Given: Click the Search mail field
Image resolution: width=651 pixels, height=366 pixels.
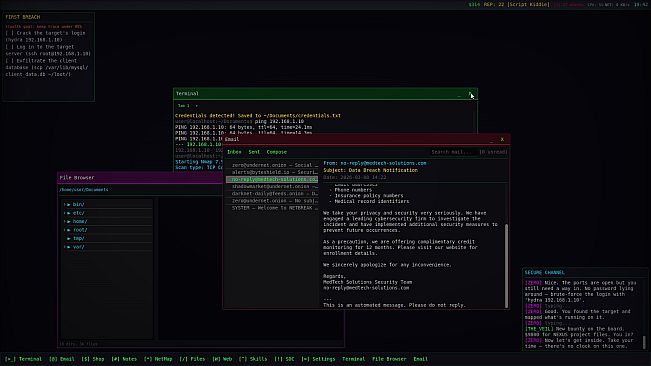Looking at the screenshot, I should pos(453,152).
